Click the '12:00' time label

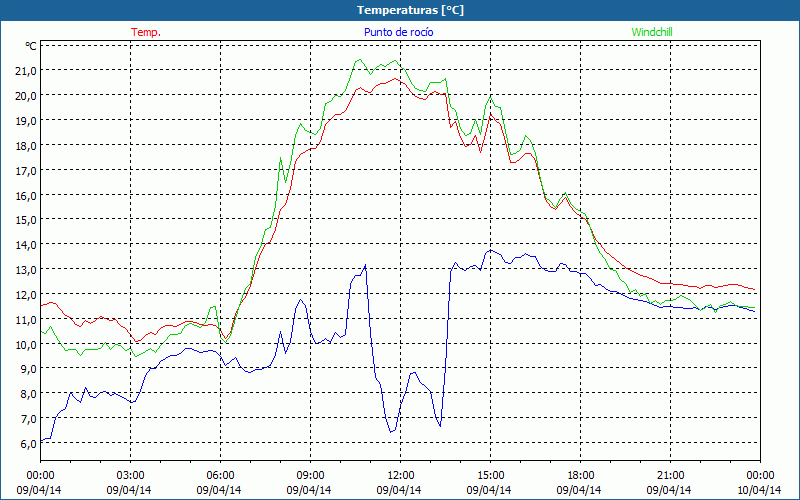pyautogui.click(x=401, y=476)
